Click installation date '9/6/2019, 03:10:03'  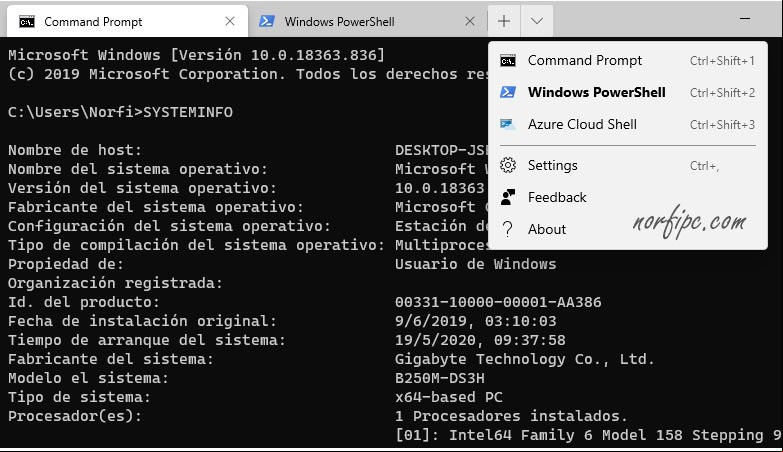pos(475,321)
